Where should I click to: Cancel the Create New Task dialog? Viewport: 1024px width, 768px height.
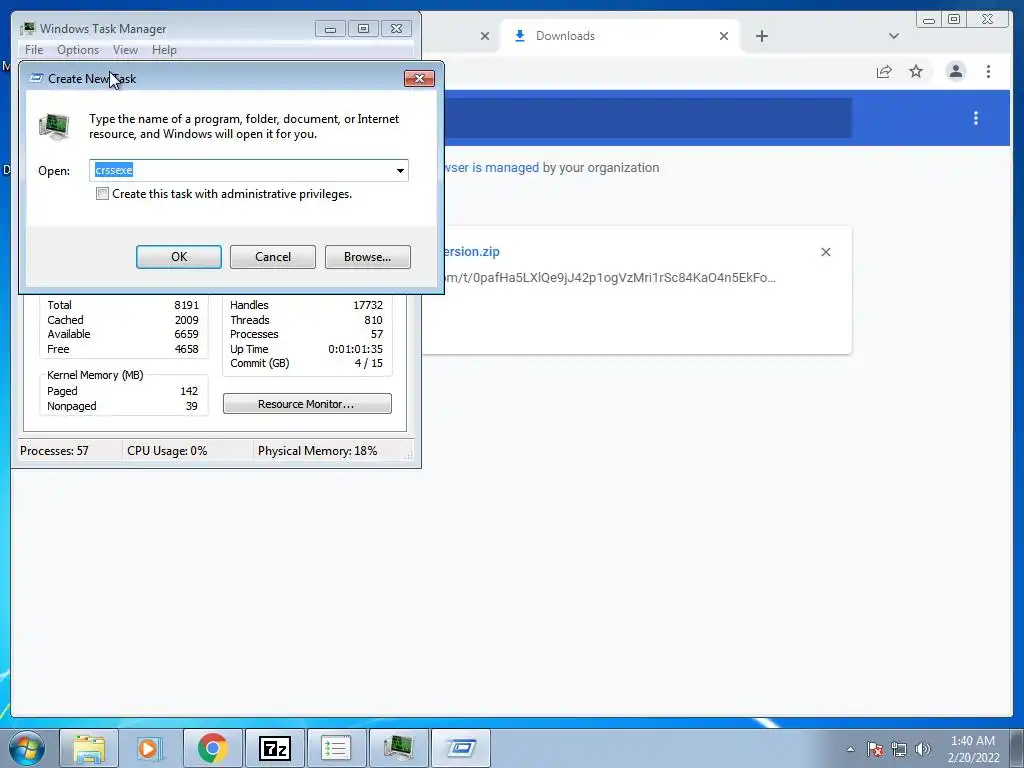pos(273,257)
